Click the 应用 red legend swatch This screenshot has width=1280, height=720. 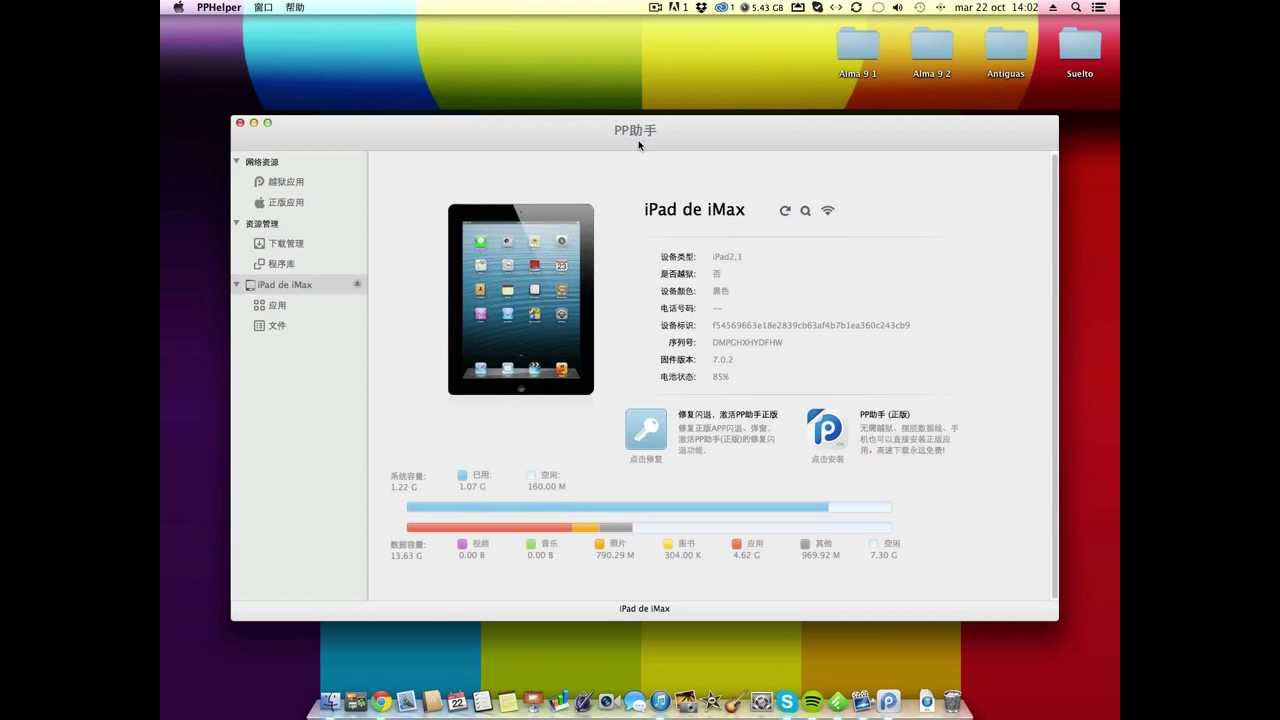[x=736, y=544]
